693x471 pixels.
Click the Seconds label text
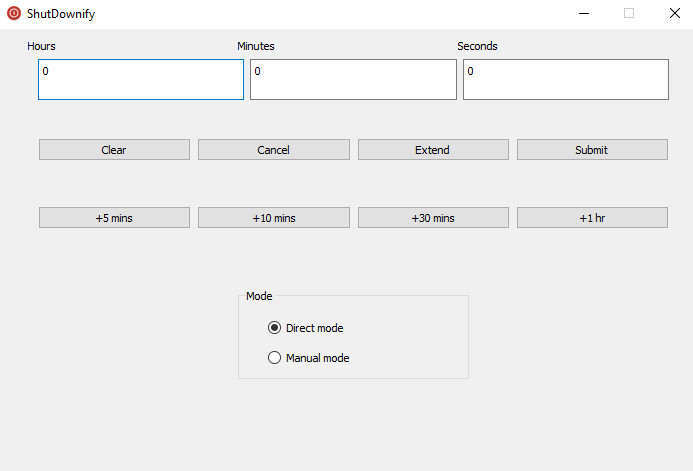pos(477,46)
